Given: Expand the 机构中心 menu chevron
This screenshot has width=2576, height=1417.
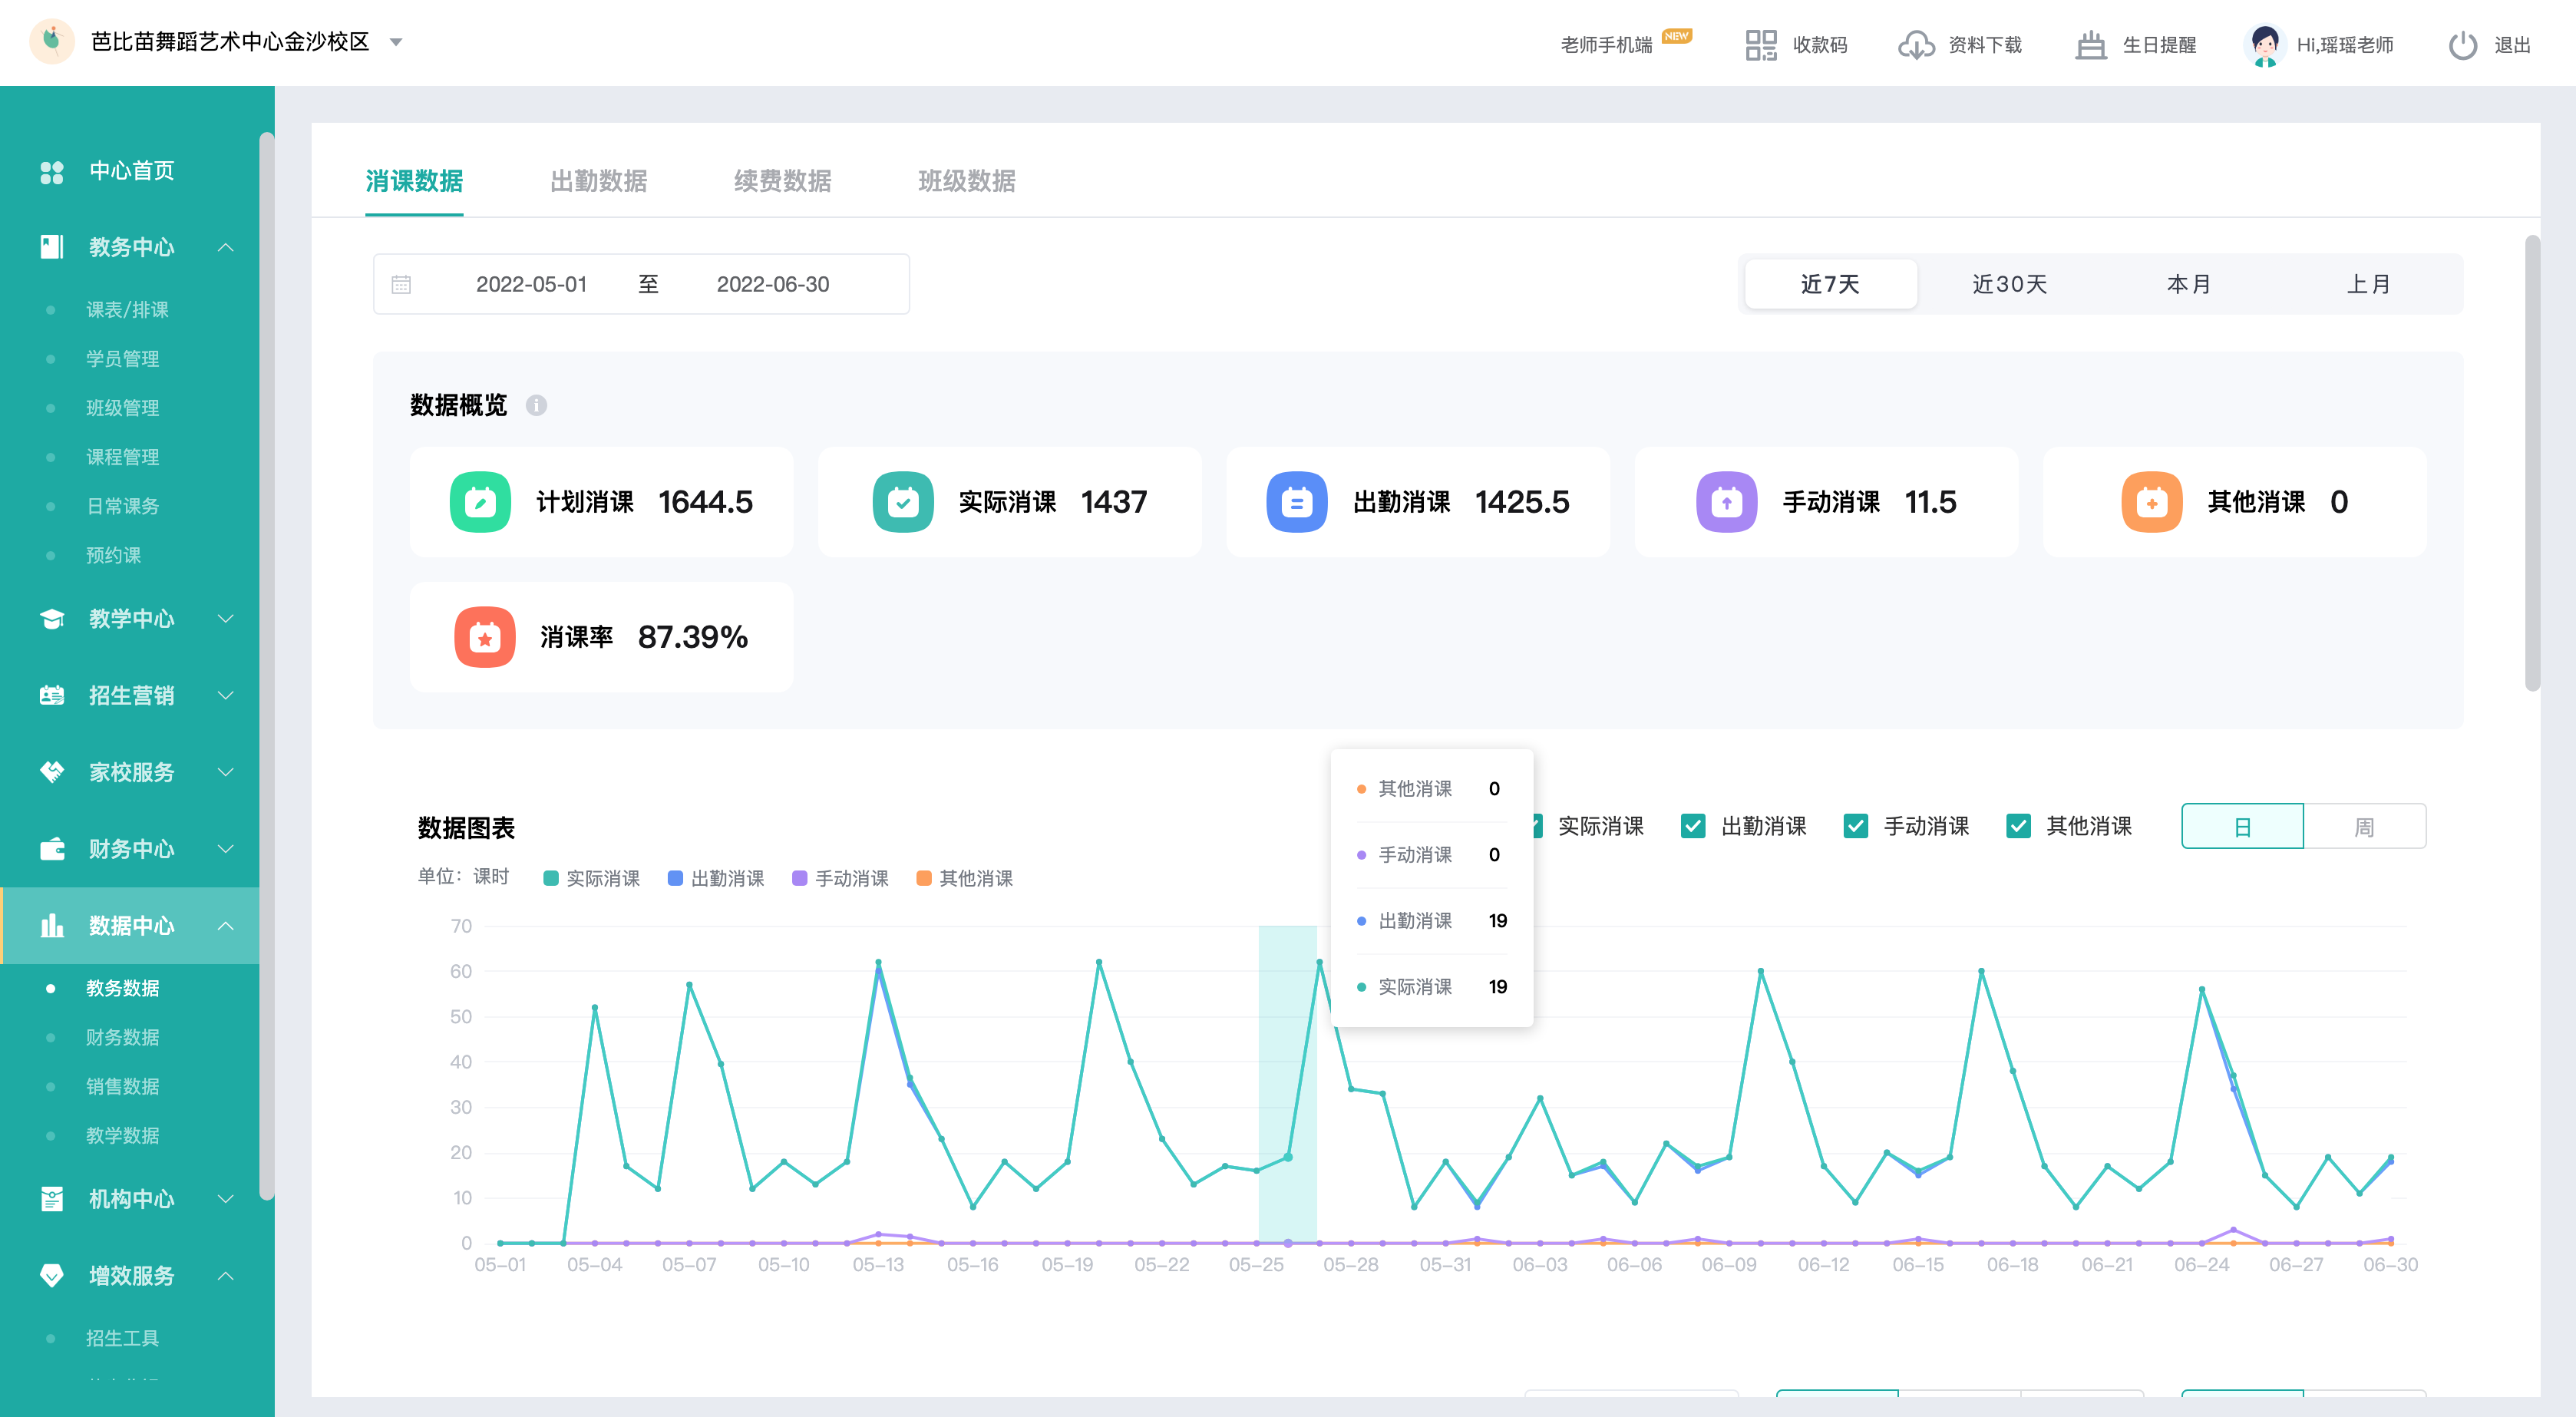Looking at the screenshot, I should 226,1199.
